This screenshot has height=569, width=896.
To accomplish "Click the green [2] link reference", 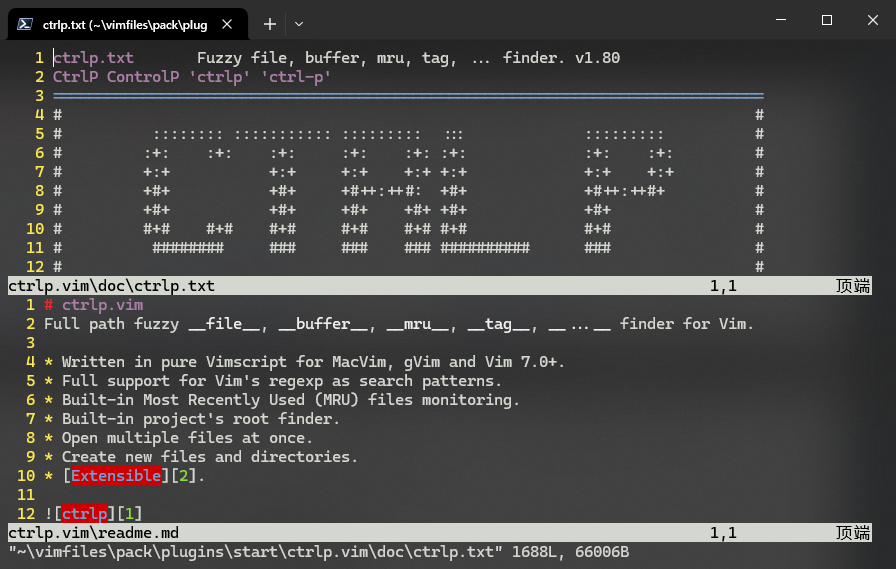I will (184, 475).
